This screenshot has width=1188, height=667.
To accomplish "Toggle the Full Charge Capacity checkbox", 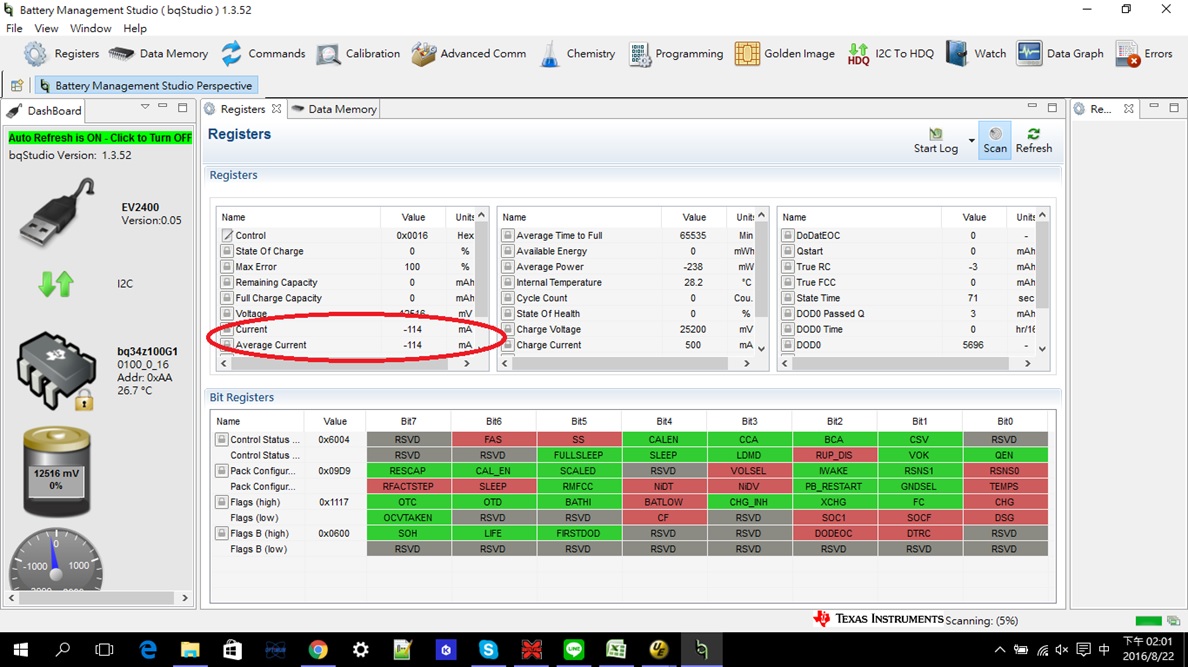I will [x=227, y=298].
